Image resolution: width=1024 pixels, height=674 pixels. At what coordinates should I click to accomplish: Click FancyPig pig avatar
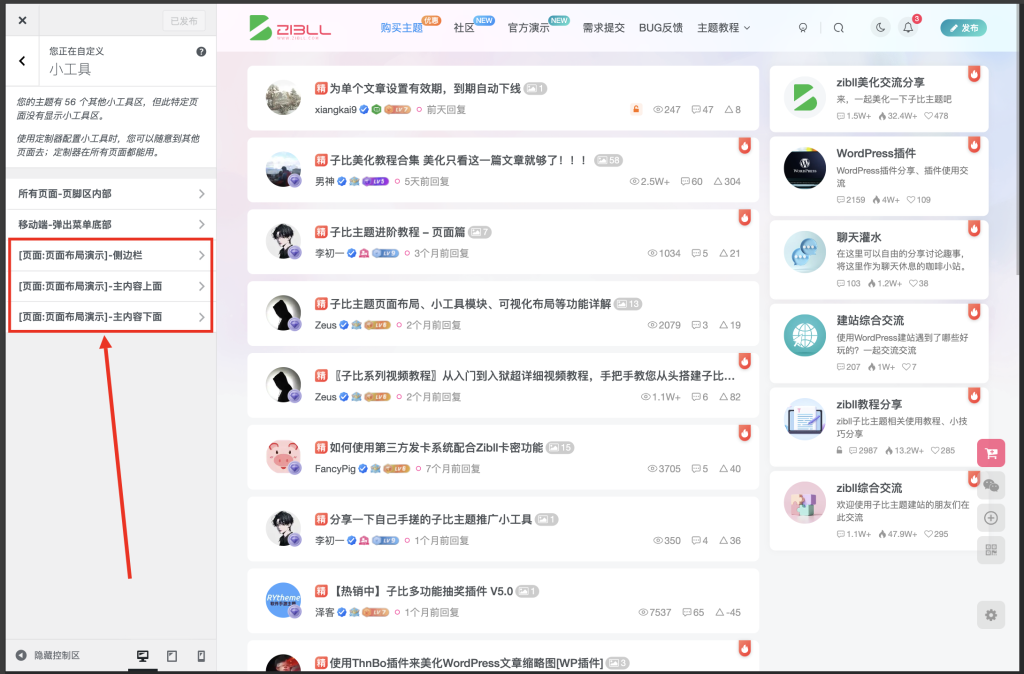pyautogui.click(x=283, y=457)
